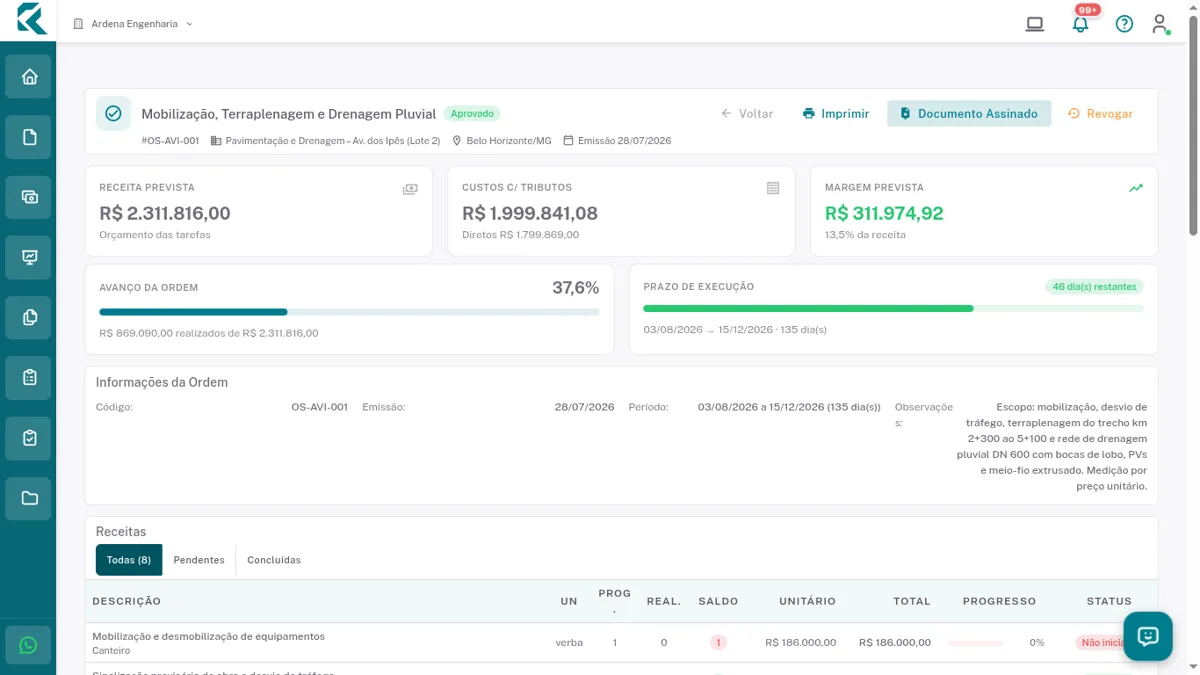Click the K logo in the header
Image resolution: width=1200 pixels, height=675 pixels.
click(31, 19)
